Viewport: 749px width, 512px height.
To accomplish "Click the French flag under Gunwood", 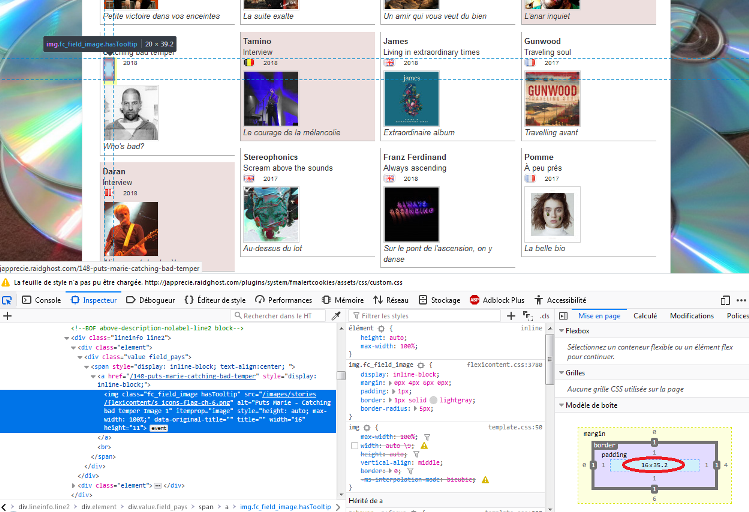I will [x=530, y=63].
